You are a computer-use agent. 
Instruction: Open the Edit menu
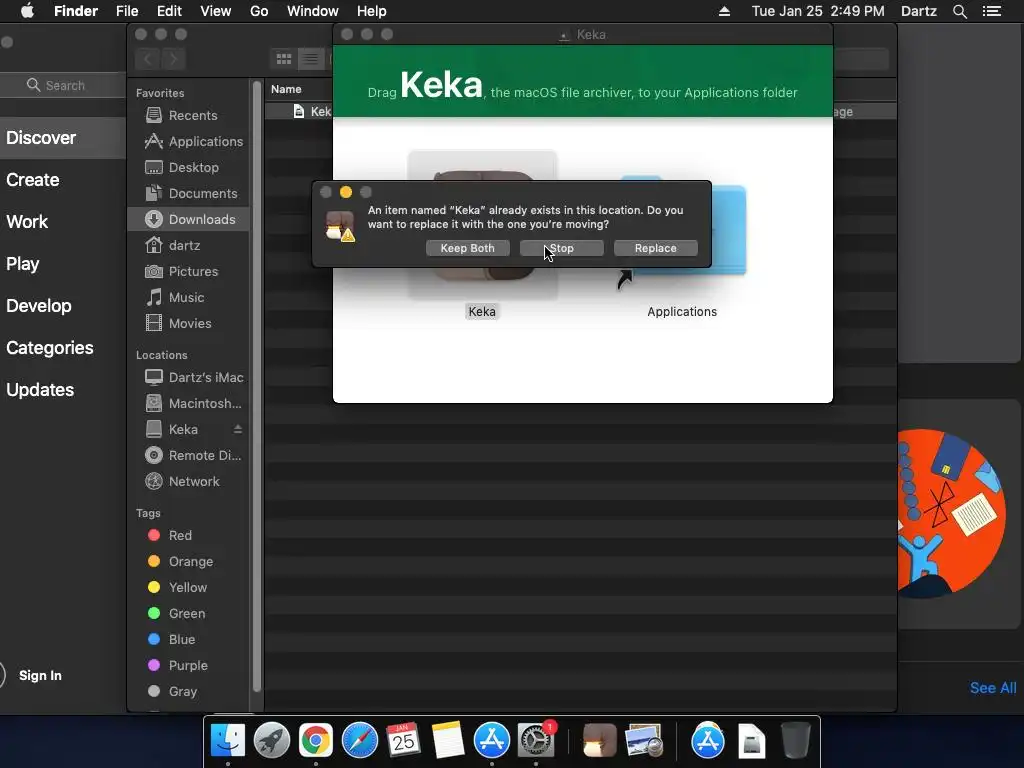point(169,11)
